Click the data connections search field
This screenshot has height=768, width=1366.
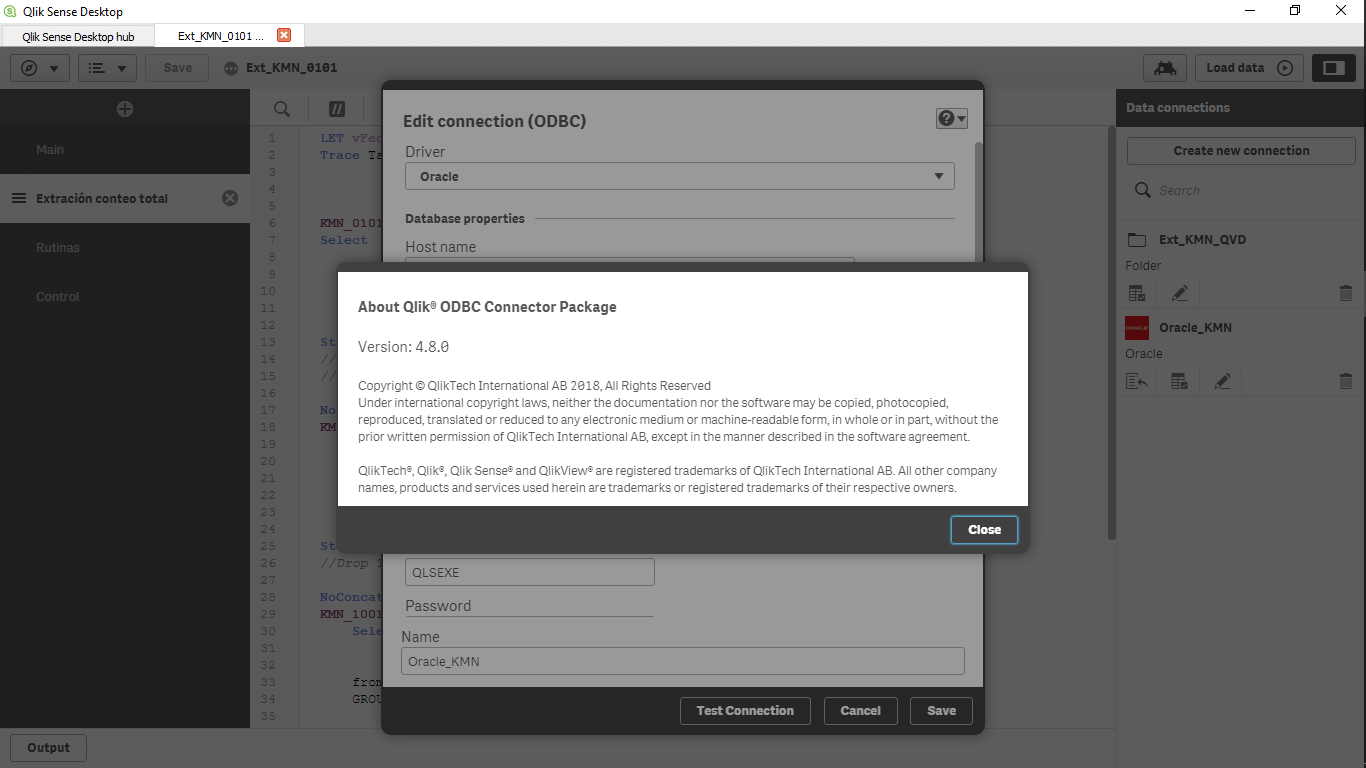click(x=1241, y=190)
